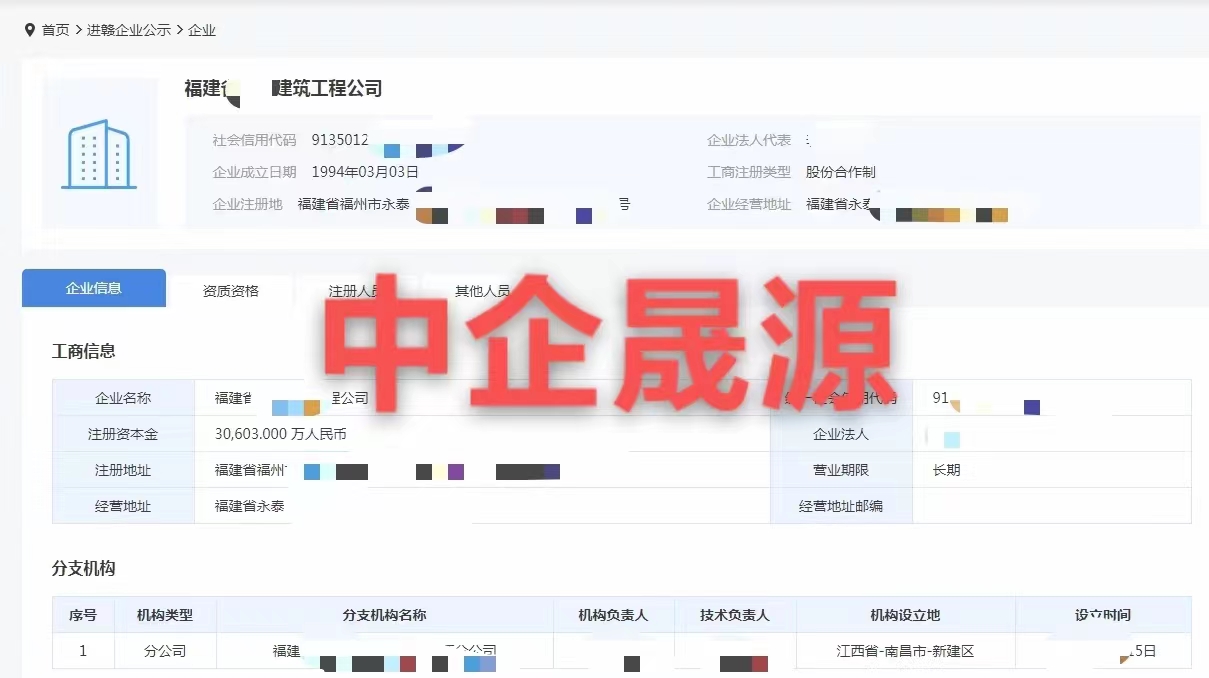Click the value 30,603.000 万人民币
The image size is (1209, 678).
pyautogui.click(x=281, y=434)
